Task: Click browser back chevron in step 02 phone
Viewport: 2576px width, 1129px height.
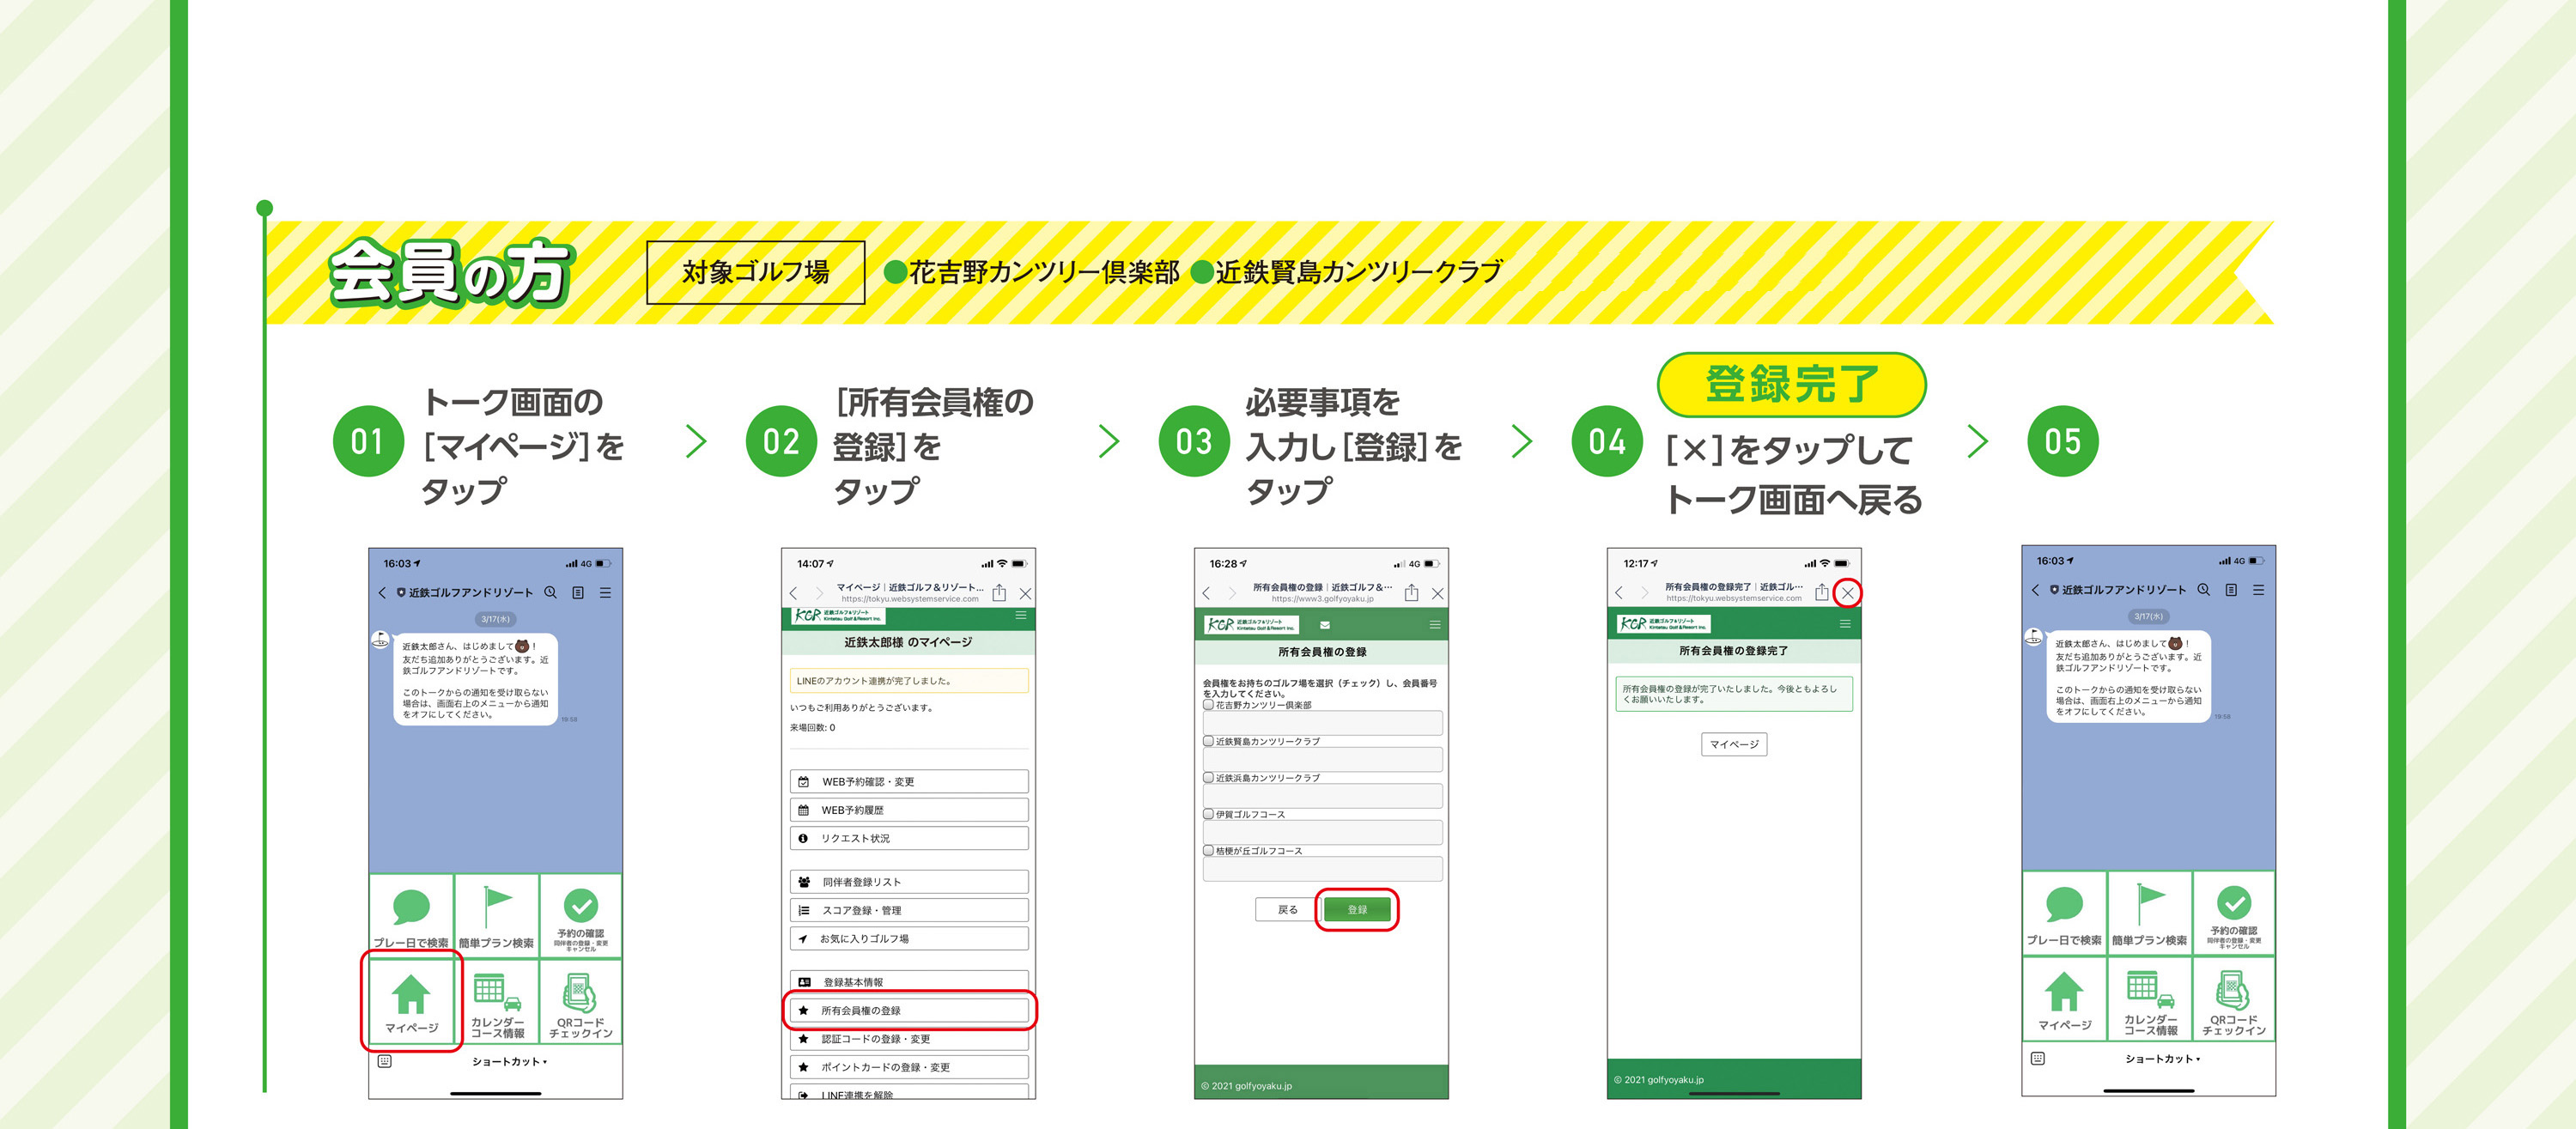Action: point(794,593)
